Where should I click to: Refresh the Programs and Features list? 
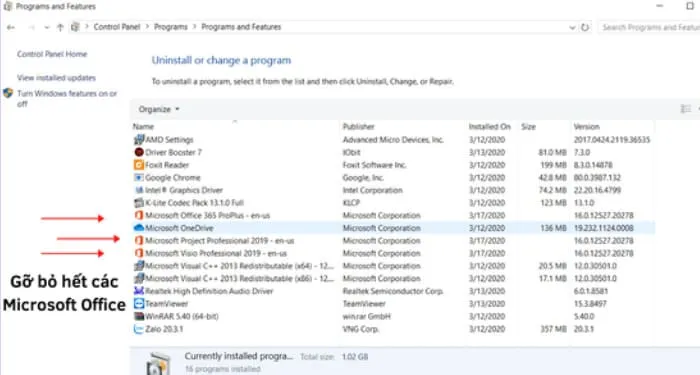585,27
